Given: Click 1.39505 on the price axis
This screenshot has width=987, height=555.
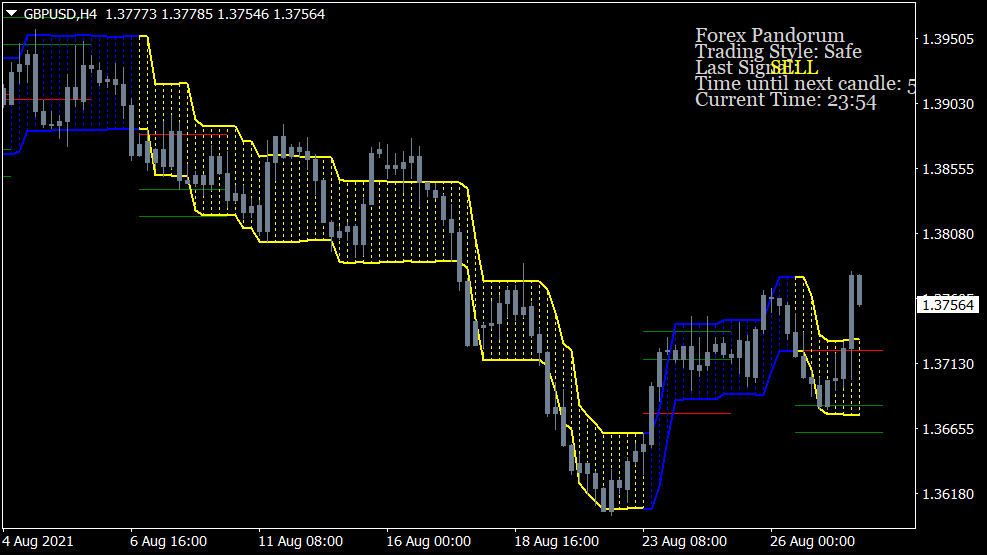Looking at the screenshot, I should 947,39.
